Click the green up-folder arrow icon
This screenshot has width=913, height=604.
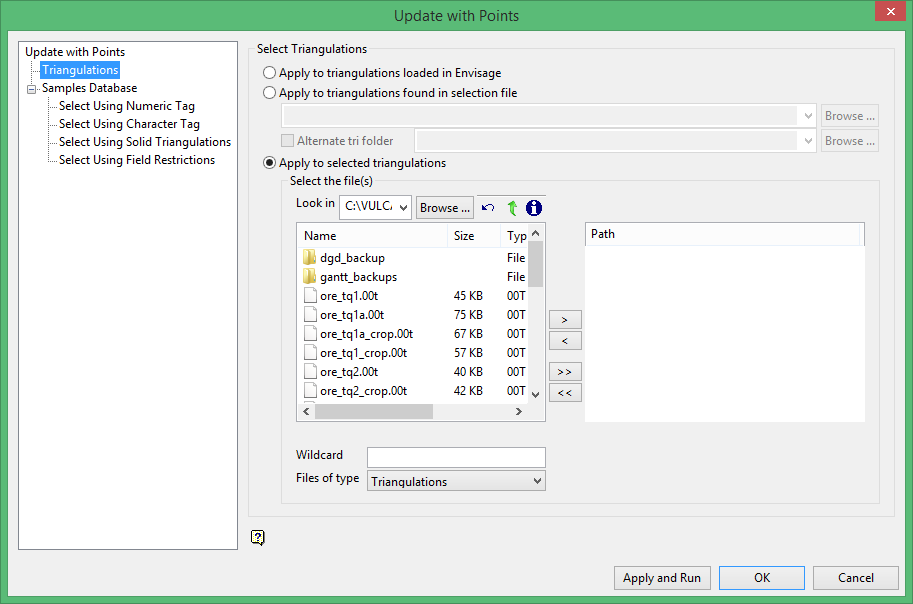(x=512, y=208)
